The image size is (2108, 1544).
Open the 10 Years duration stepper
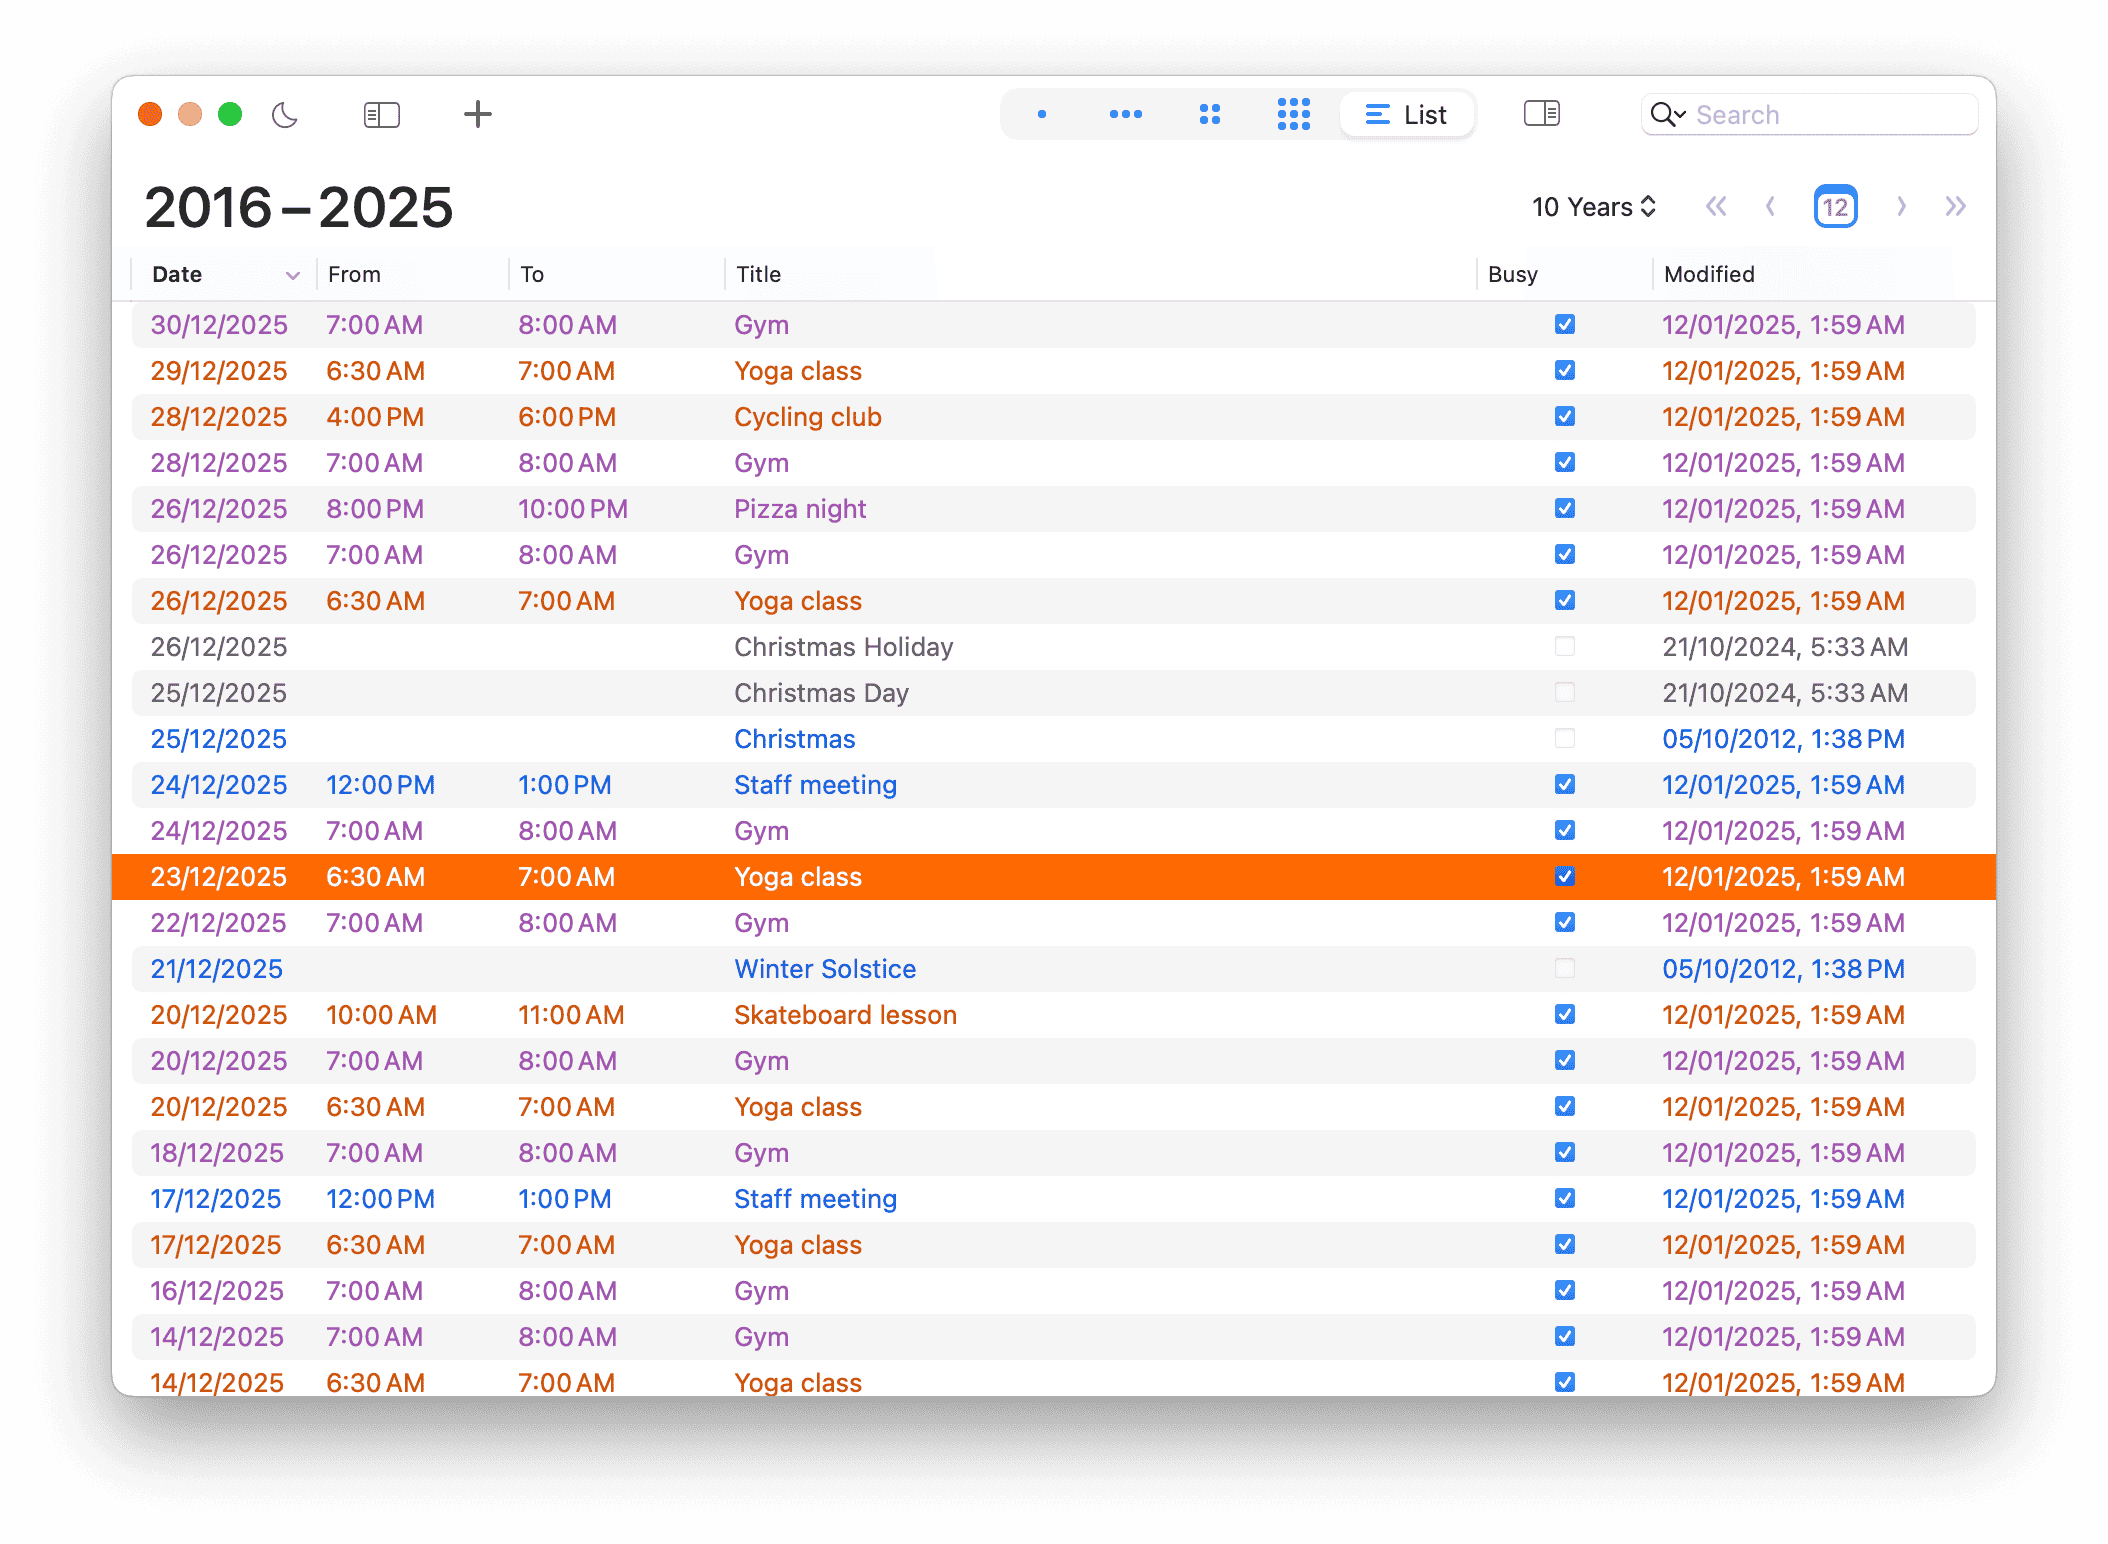click(1592, 206)
